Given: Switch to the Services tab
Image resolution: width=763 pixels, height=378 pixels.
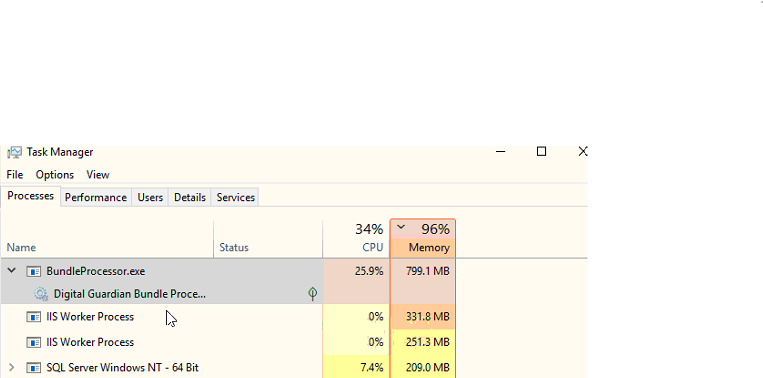Looking at the screenshot, I should [x=236, y=198].
